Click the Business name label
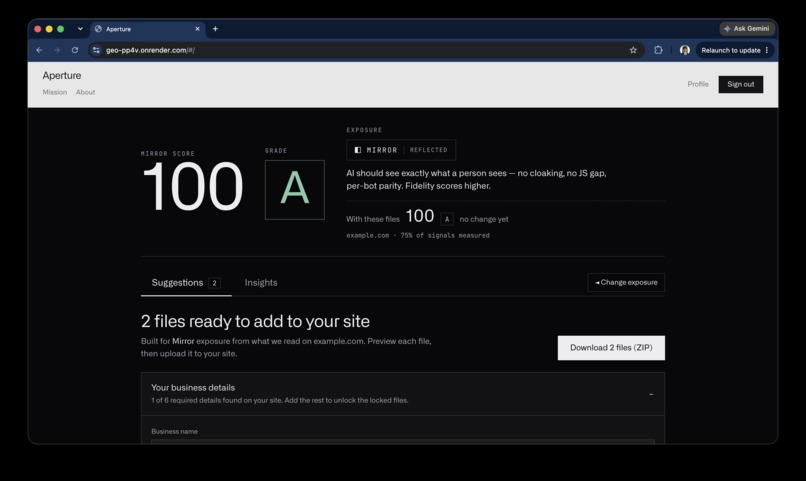The width and height of the screenshot is (806, 481). point(174,432)
